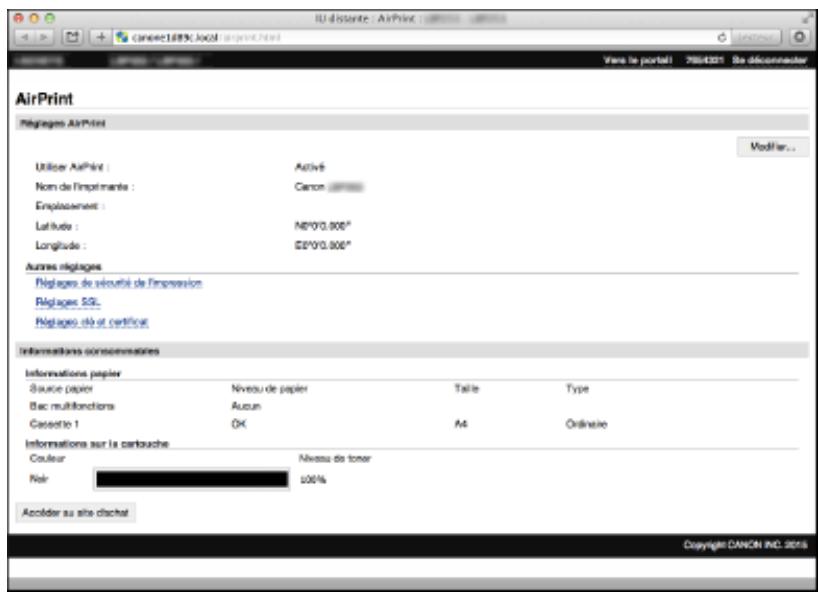Click the Autres réglages subheading
This screenshot has width=818, height=593.
coord(64,267)
